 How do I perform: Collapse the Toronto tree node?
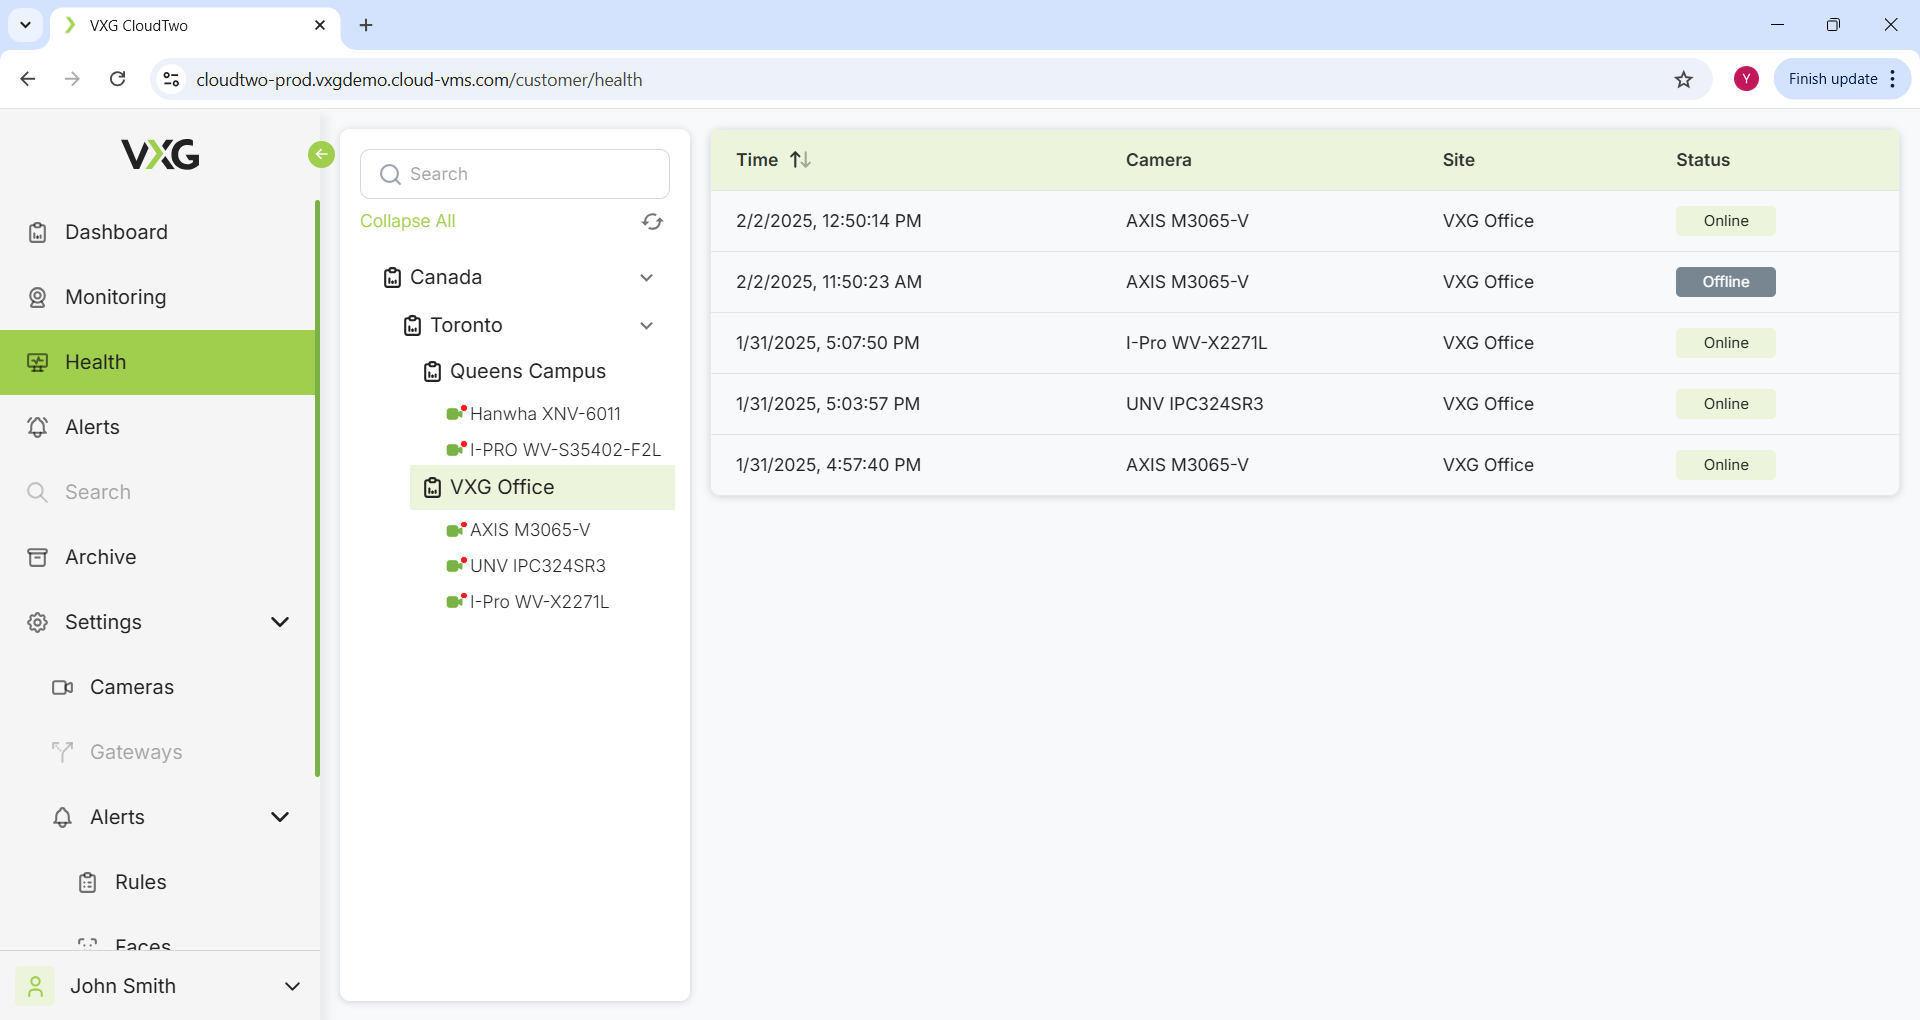coord(646,326)
